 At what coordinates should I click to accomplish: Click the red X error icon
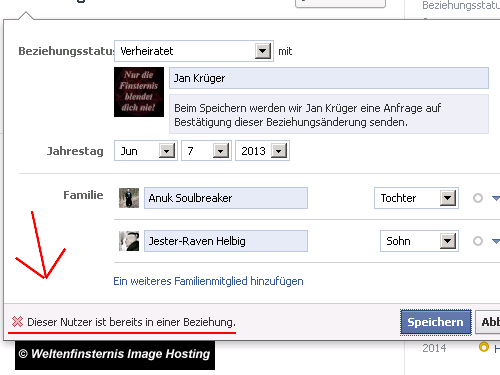[x=17, y=322]
